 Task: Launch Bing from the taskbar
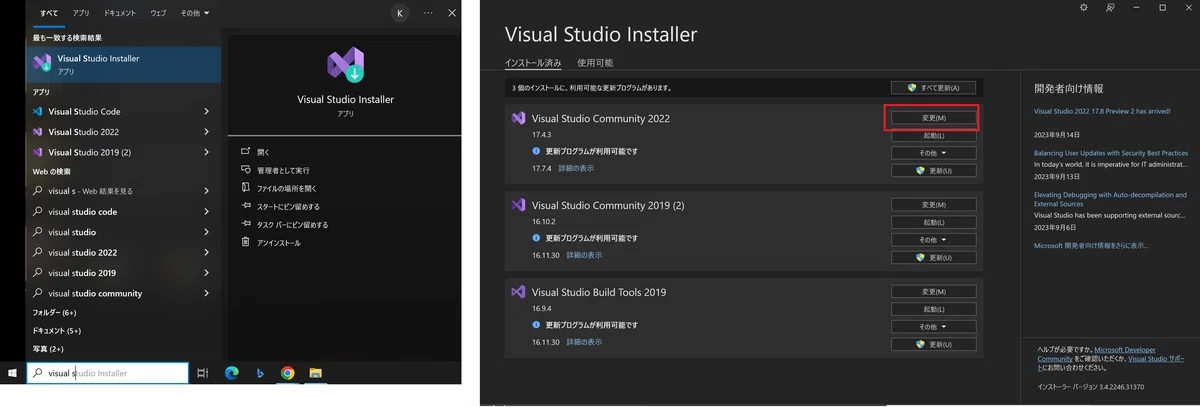pos(258,373)
